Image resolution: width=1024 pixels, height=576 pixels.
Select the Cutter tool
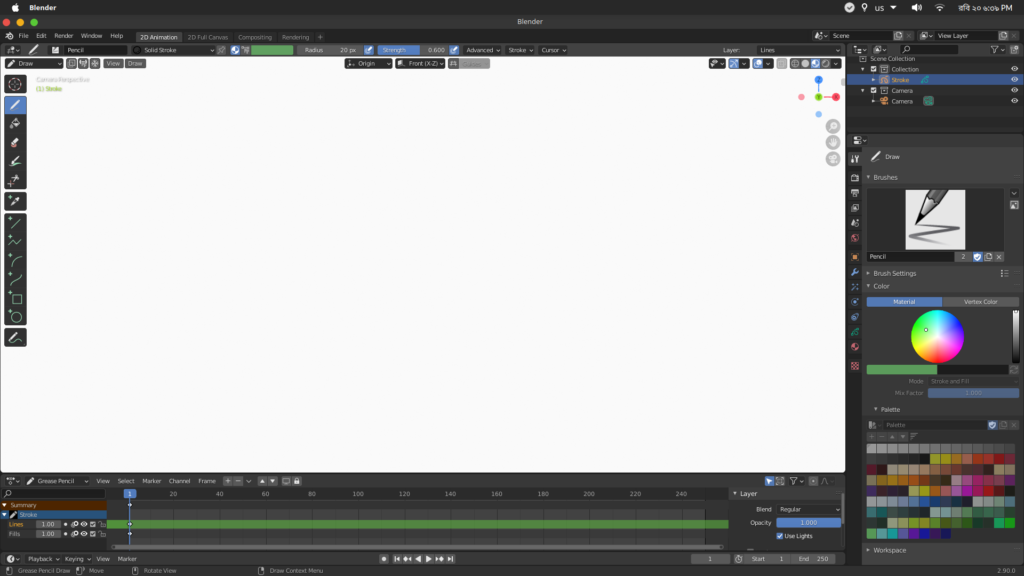point(14,180)
